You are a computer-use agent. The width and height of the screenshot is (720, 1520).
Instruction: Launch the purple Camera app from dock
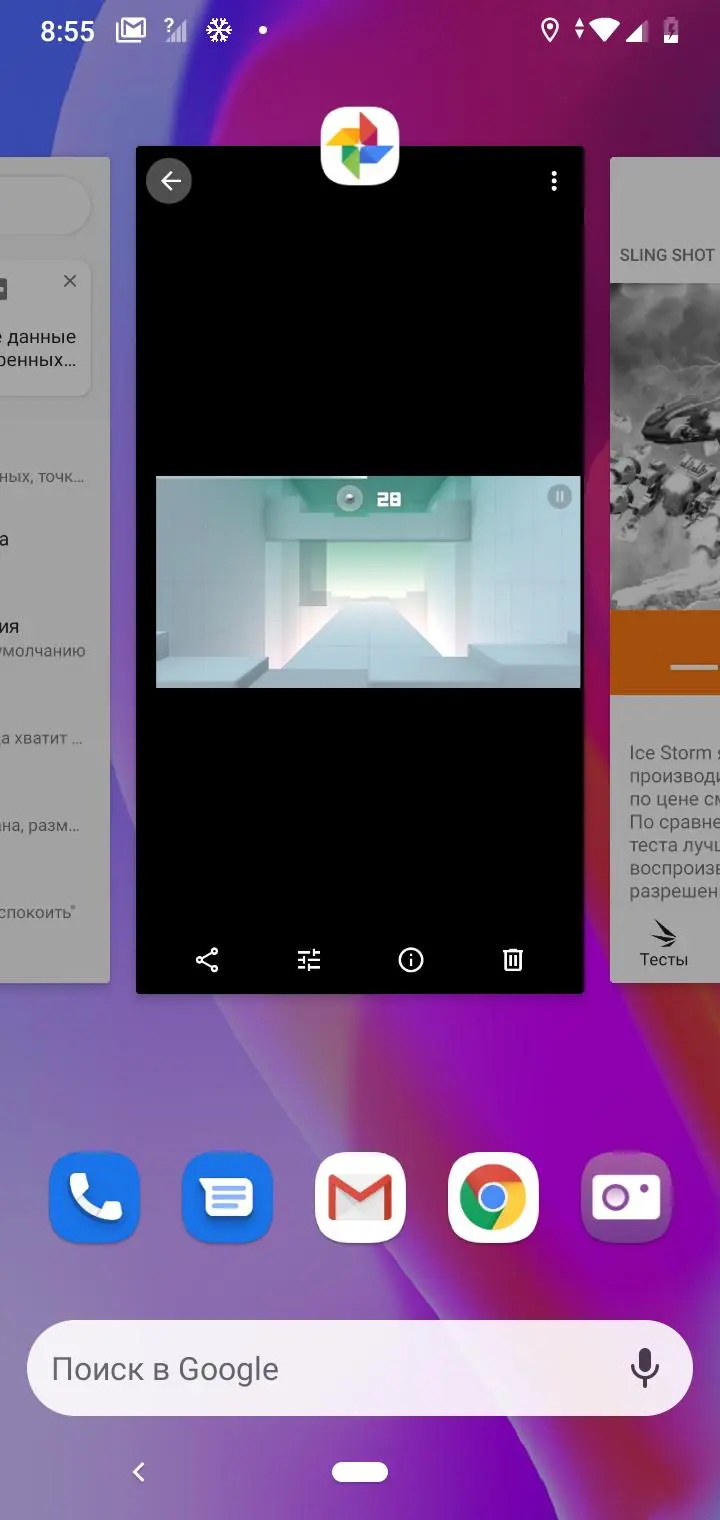point(626,1198)
